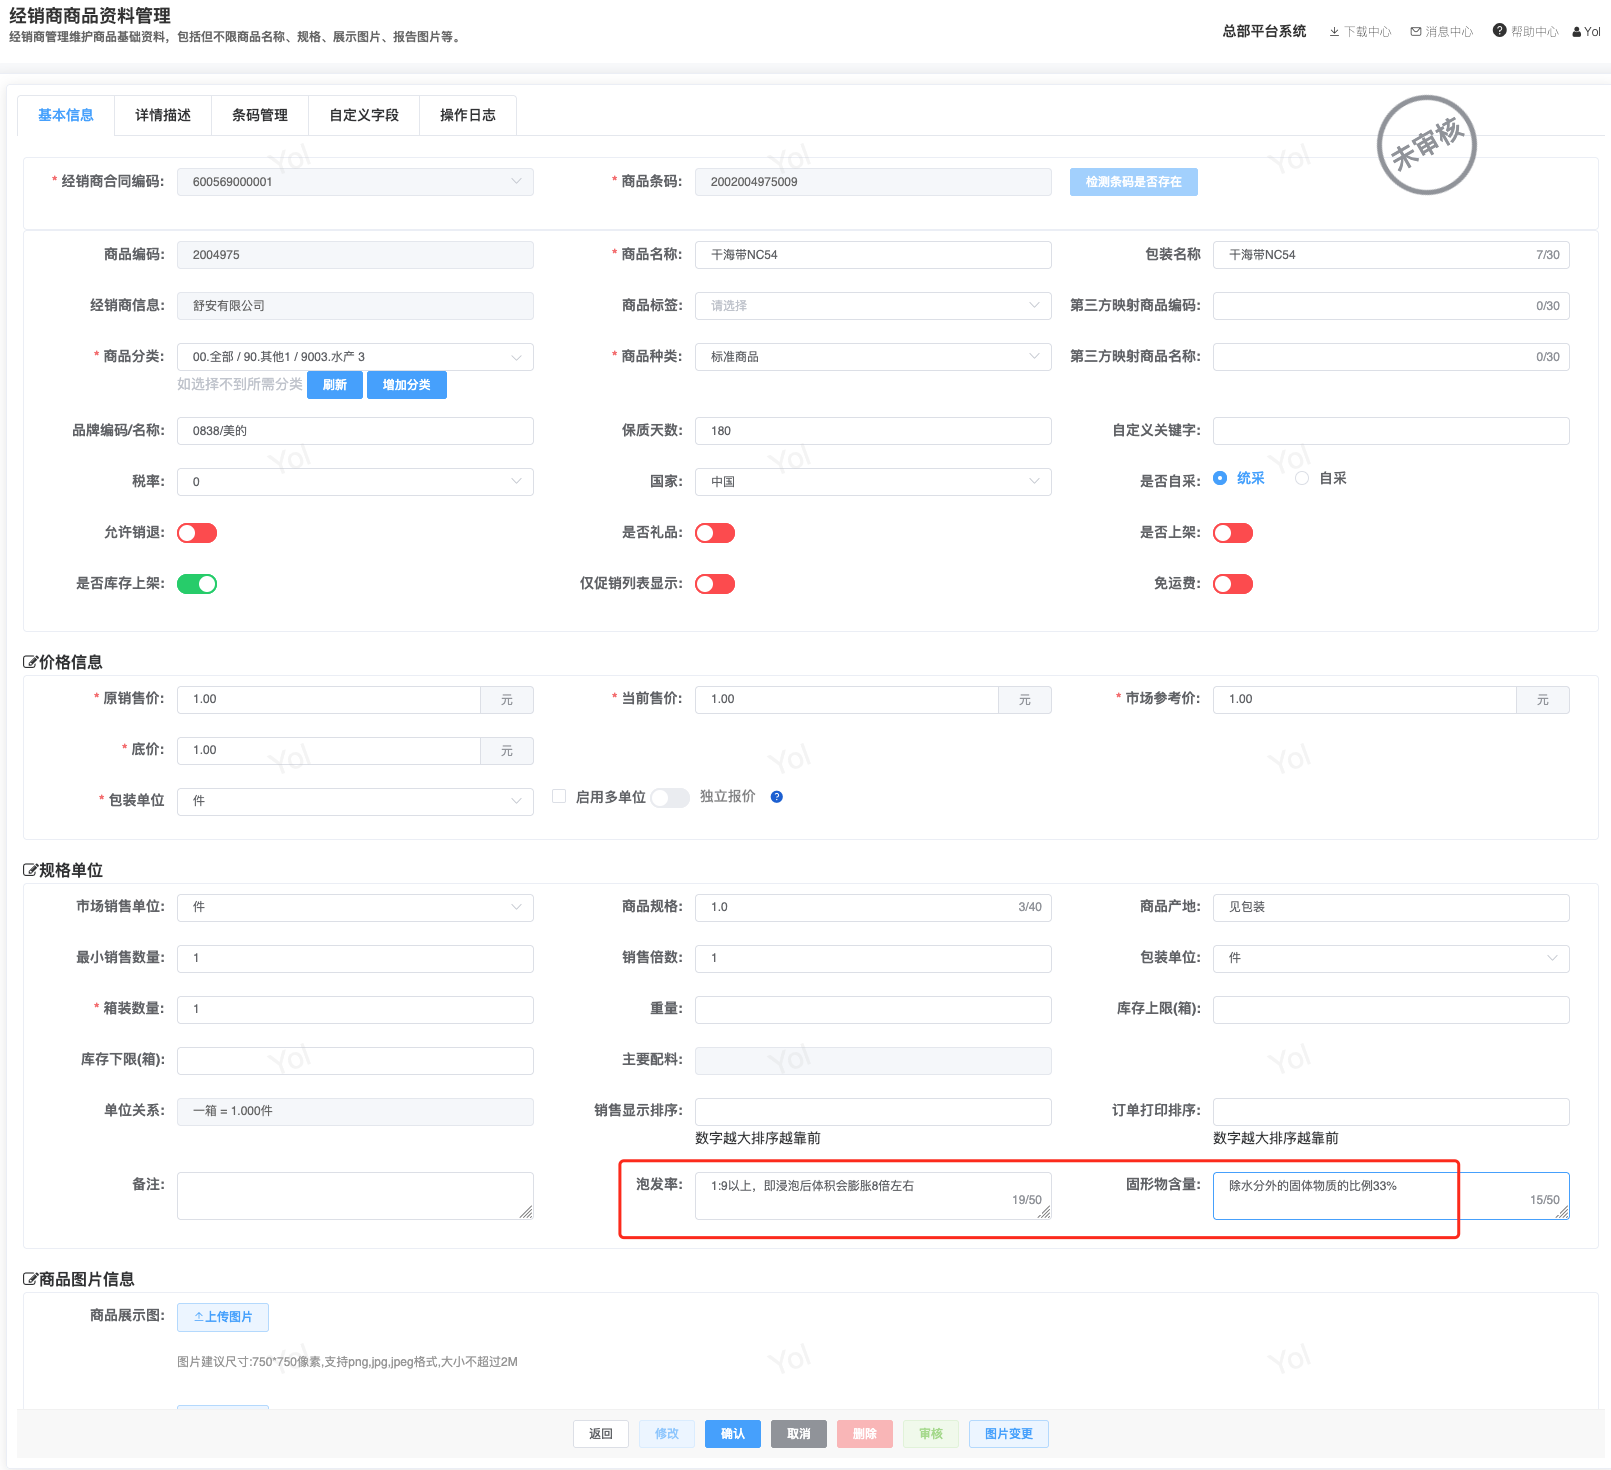Open the 国家 dropdown

click(873, 482)
